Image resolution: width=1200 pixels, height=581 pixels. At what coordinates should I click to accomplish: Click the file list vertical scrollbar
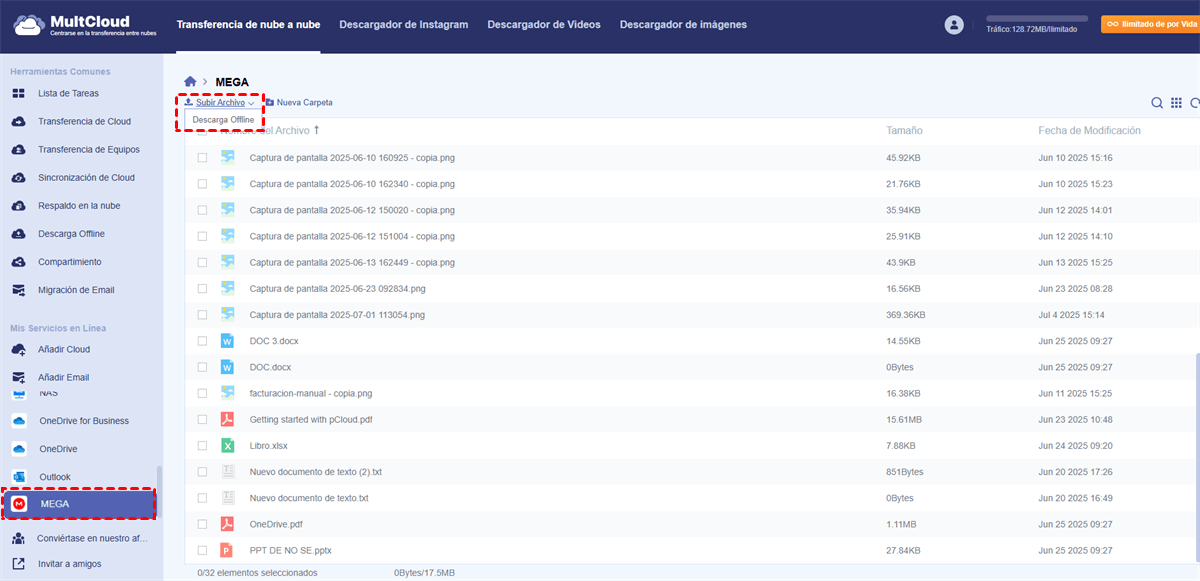[1197, 455]
